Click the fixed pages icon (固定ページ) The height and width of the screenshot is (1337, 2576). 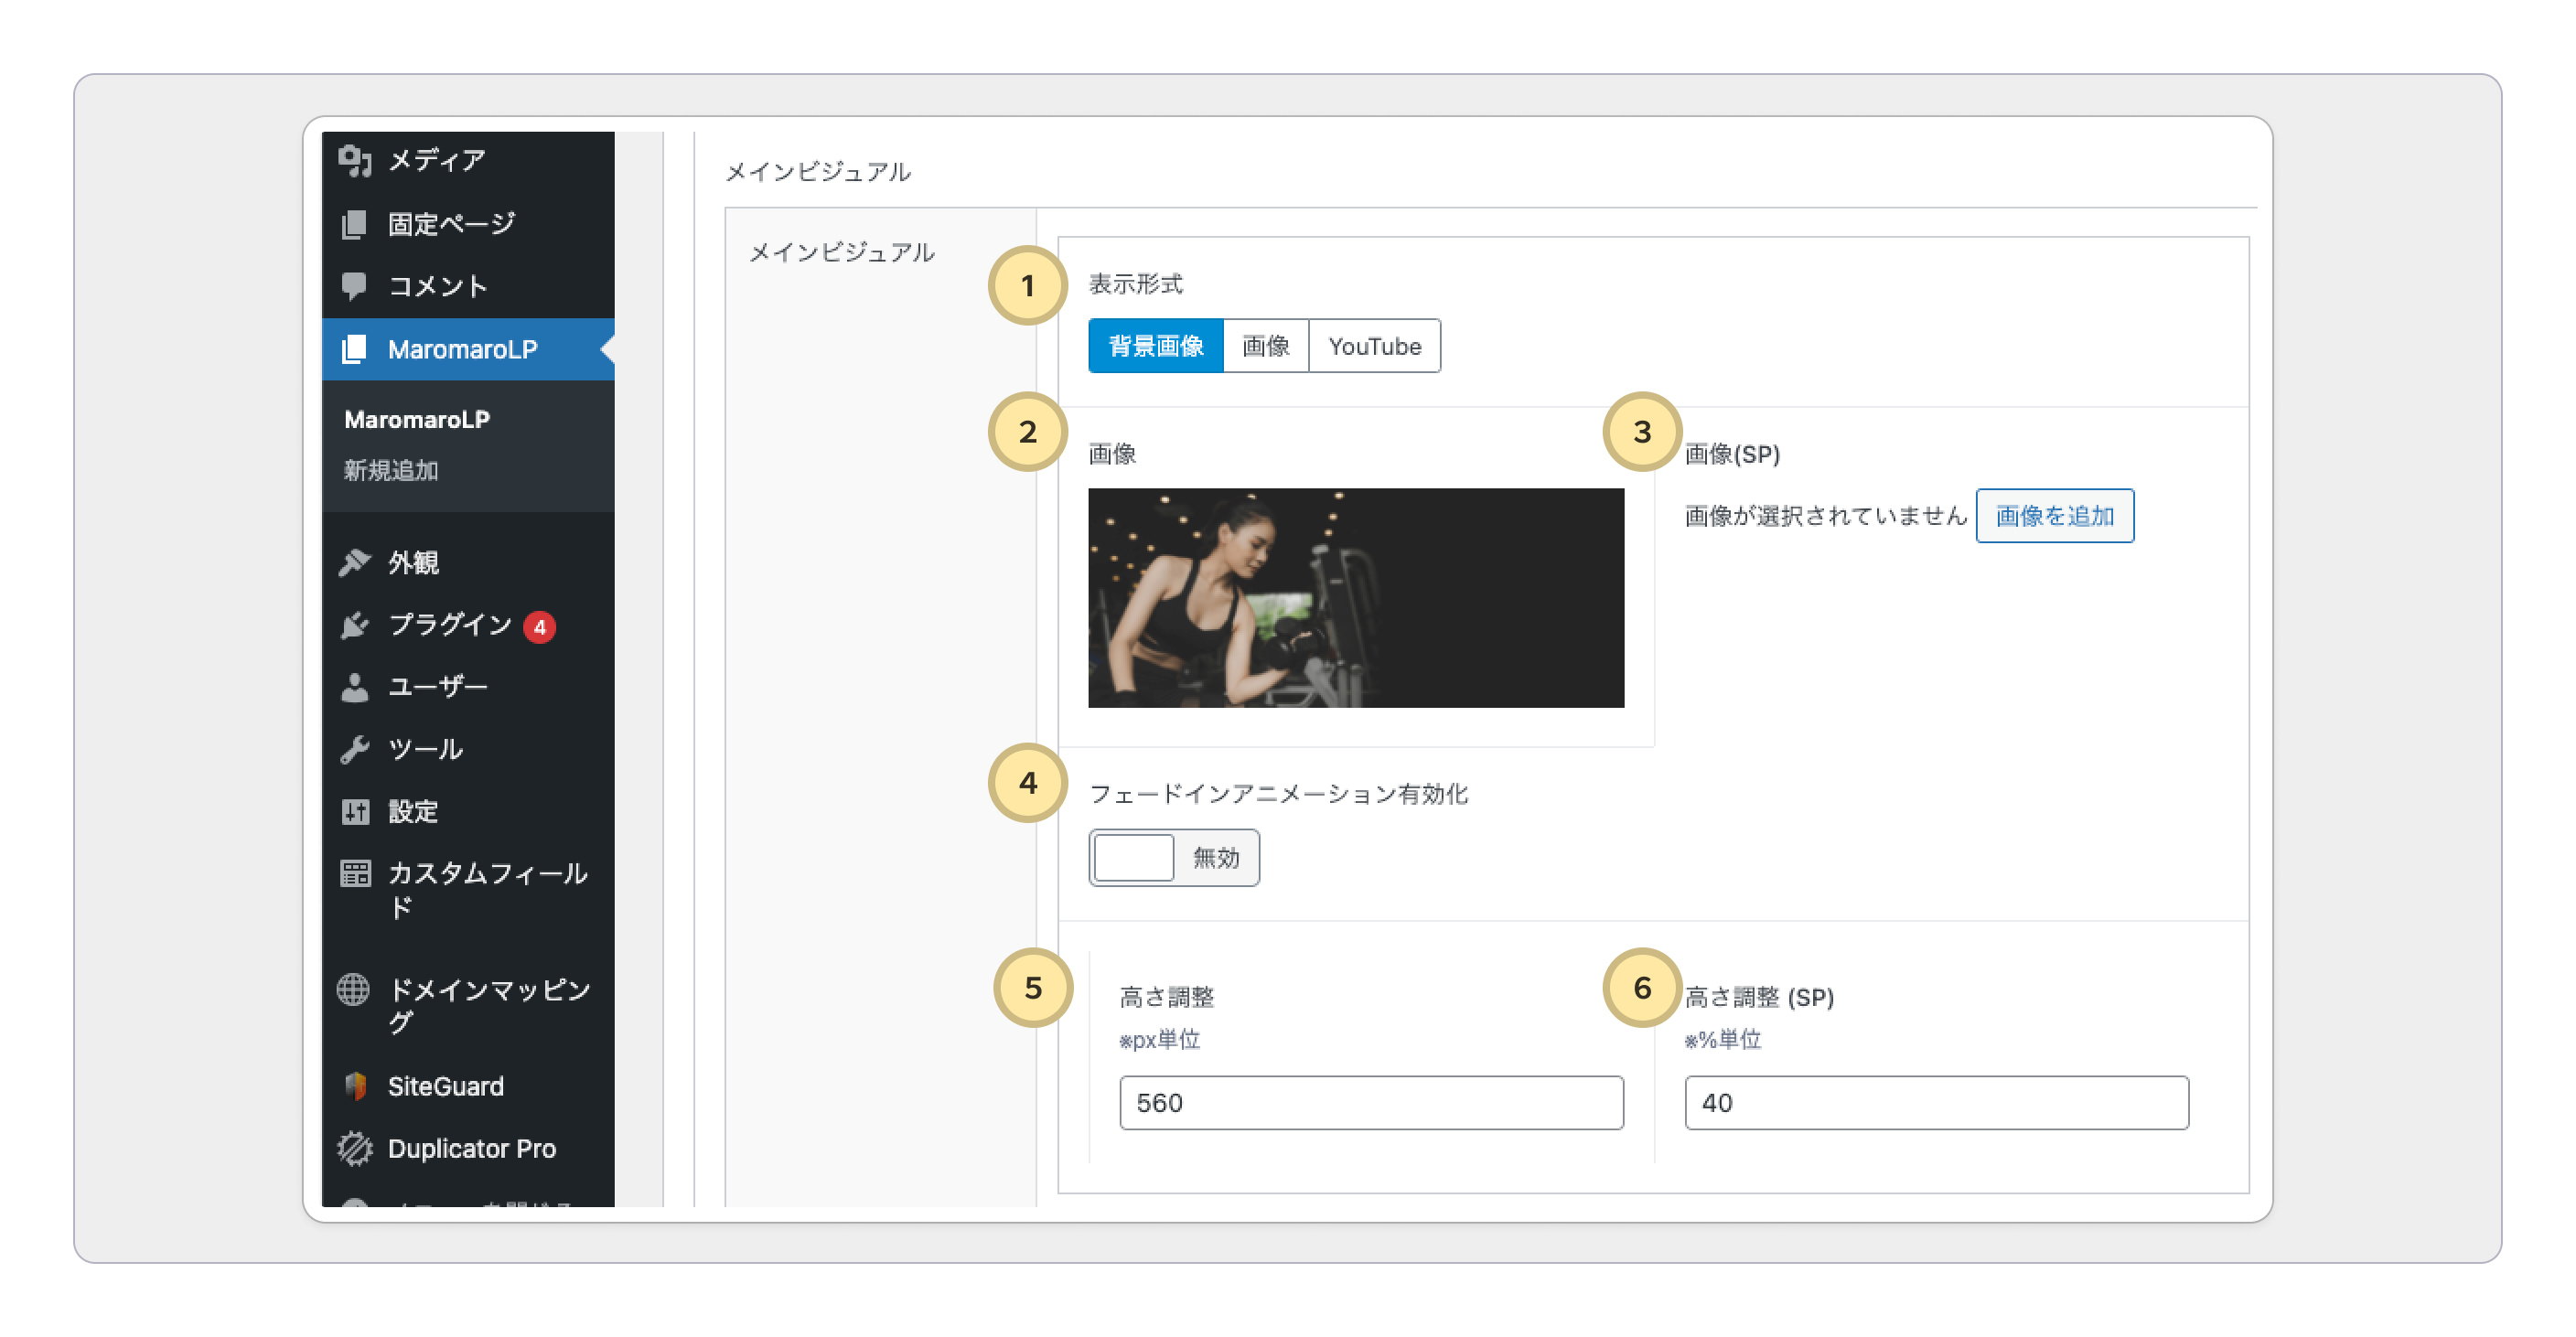click(354, 224)
